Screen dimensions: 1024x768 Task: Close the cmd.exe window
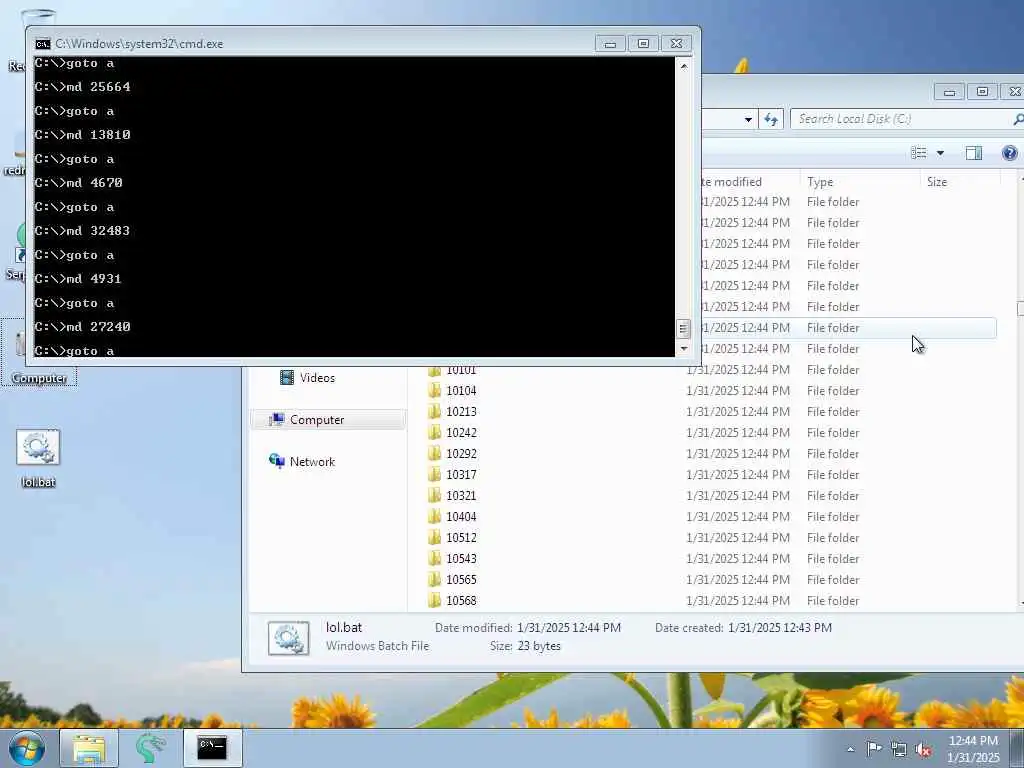pos(677,44)
